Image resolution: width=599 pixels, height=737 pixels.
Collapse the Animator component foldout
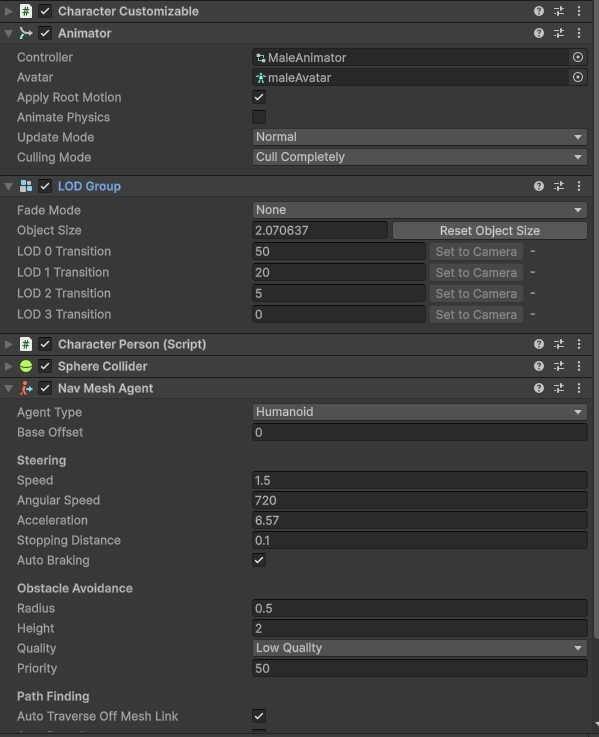coord(8,33)
